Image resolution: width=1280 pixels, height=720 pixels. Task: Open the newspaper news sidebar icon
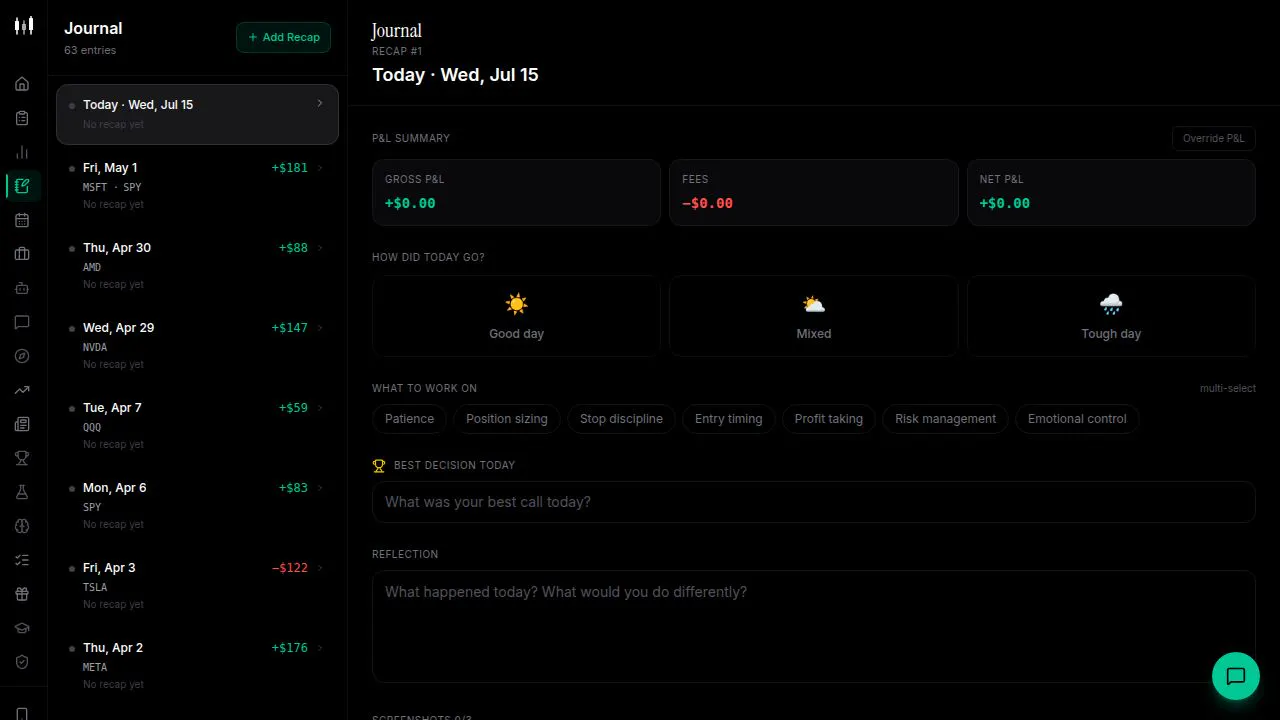coord(22,424)
